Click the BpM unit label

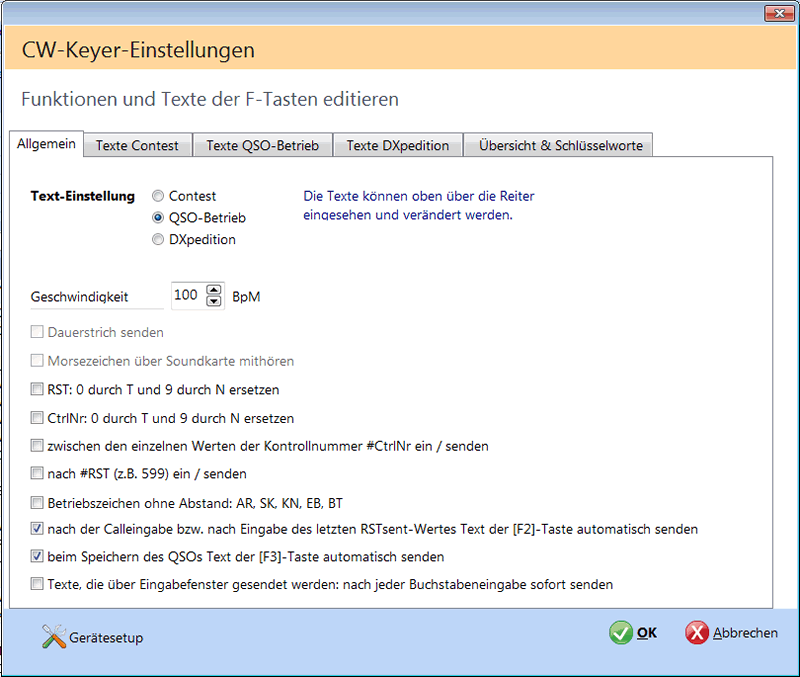coord(246,297)
